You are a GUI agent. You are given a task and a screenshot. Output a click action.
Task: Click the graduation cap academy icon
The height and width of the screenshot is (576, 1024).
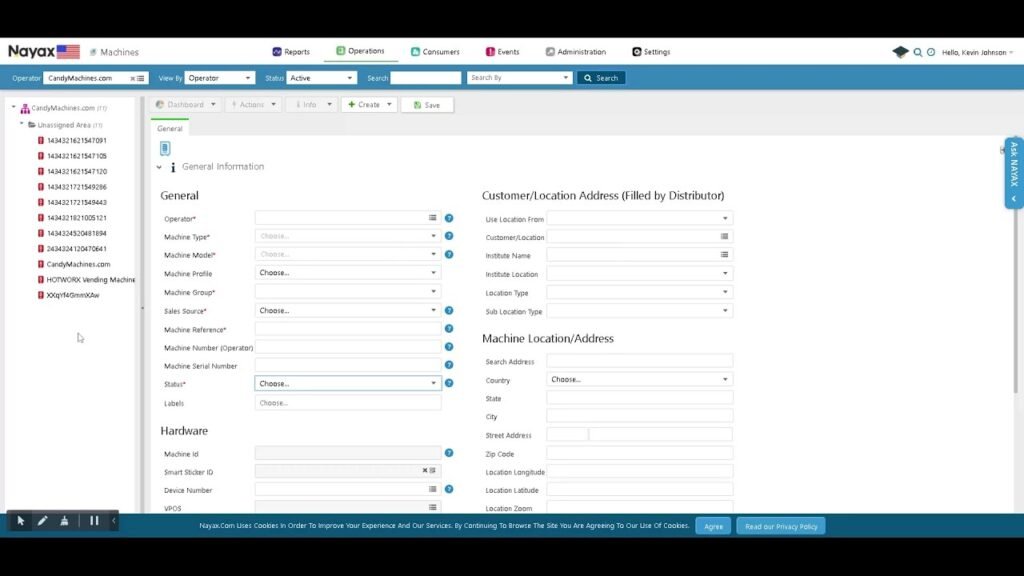pos(900,52)
